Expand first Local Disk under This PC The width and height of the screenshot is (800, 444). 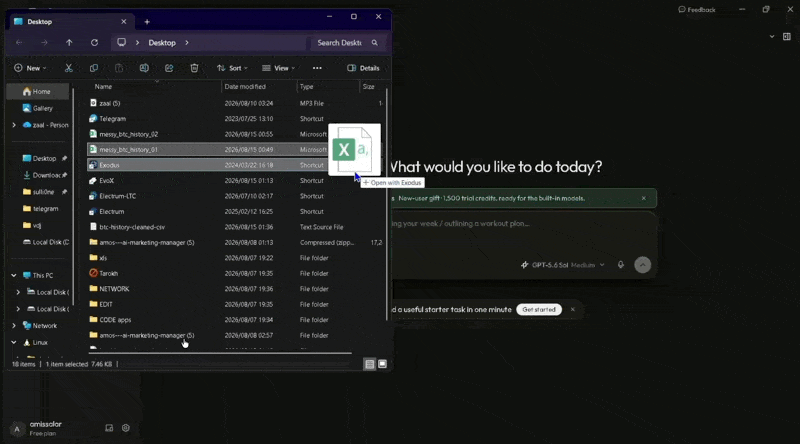[18, 292]
